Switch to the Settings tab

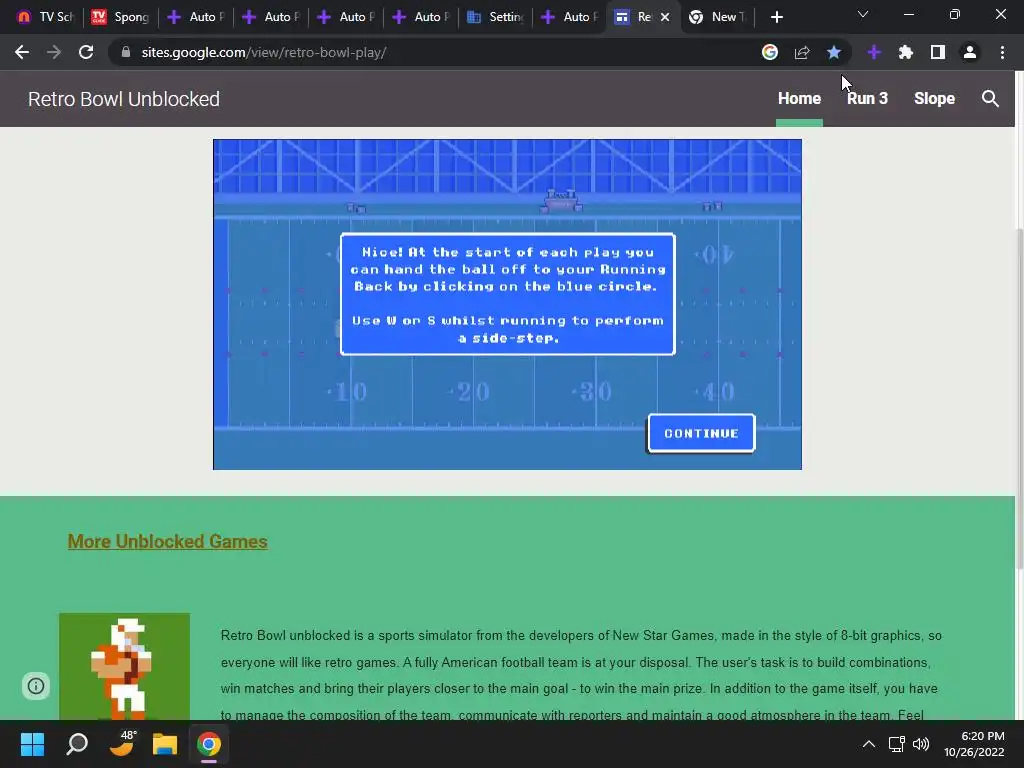[x=496, y=17]
